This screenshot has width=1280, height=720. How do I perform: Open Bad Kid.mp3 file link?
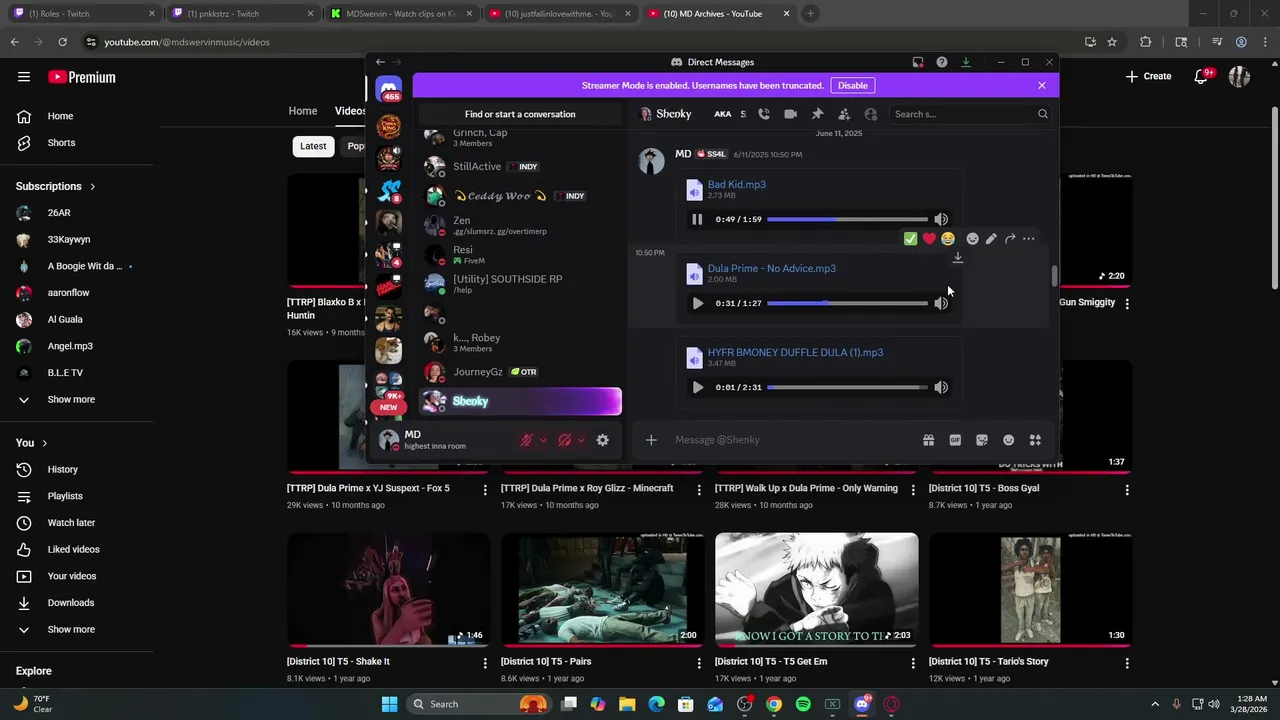pos(737,184)
